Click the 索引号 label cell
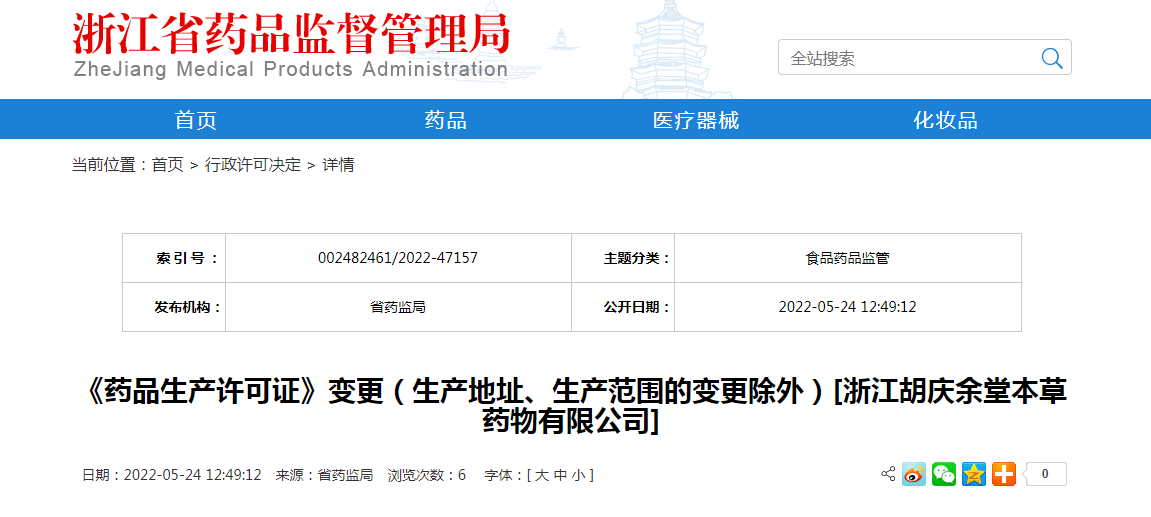The width and height of the screenshot is (1151, 517). click(174, 258)
